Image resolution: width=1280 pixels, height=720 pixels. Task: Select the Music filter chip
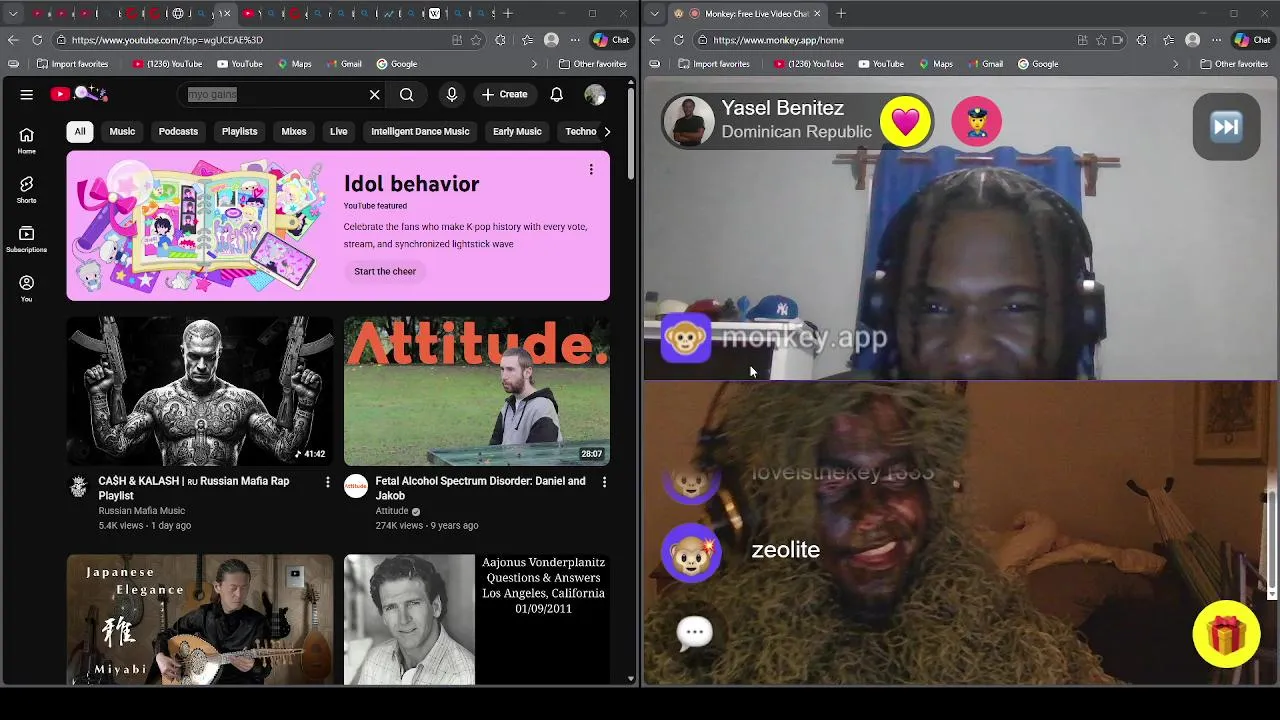(x=122, y=131)
